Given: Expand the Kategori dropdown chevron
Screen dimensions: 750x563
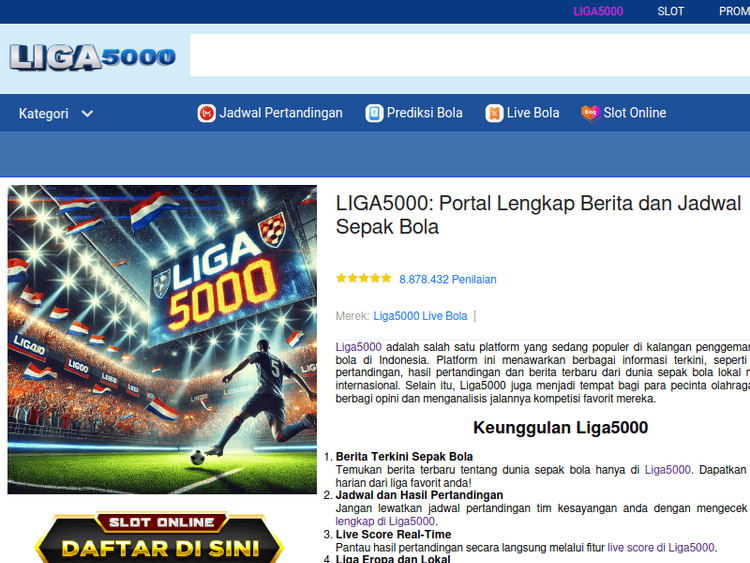Looking at the screenshot, I should [x=87, y=114].
